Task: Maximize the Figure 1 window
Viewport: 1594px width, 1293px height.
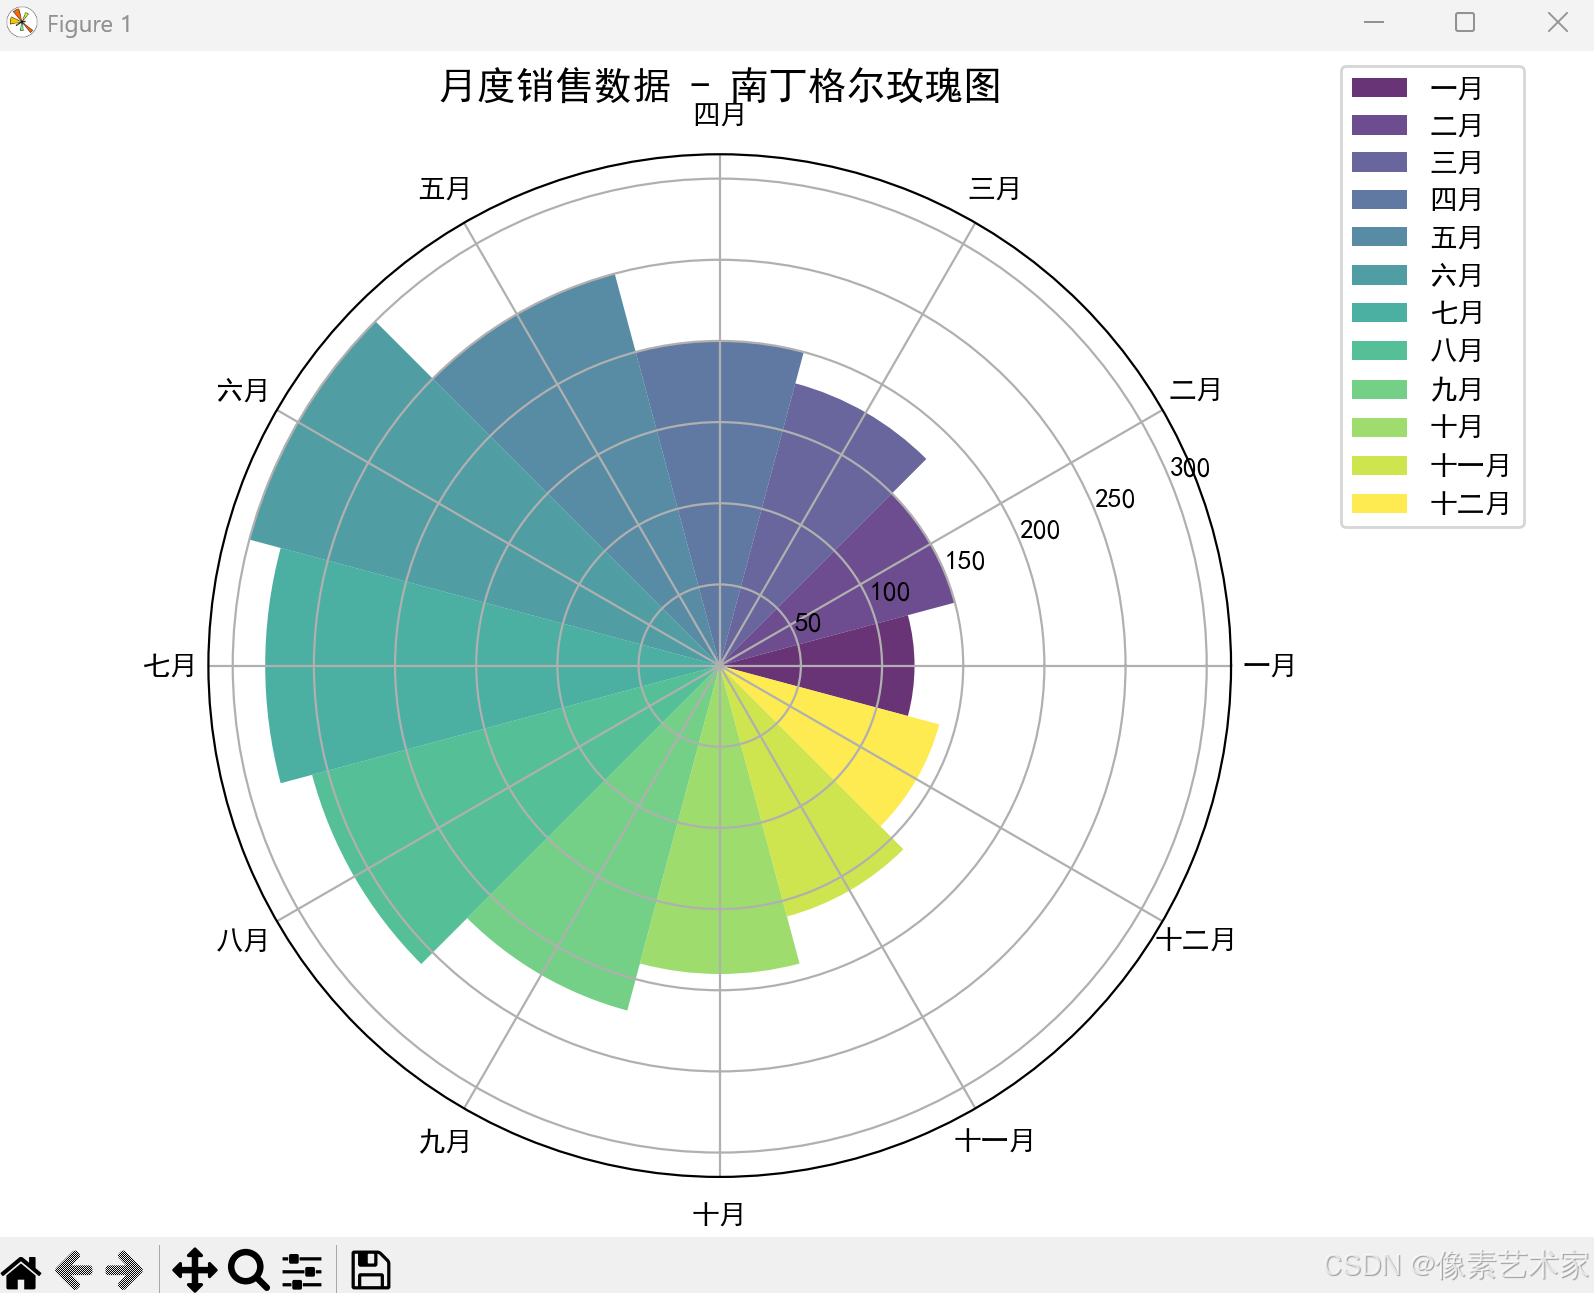Action: [x=1465, y=23]
